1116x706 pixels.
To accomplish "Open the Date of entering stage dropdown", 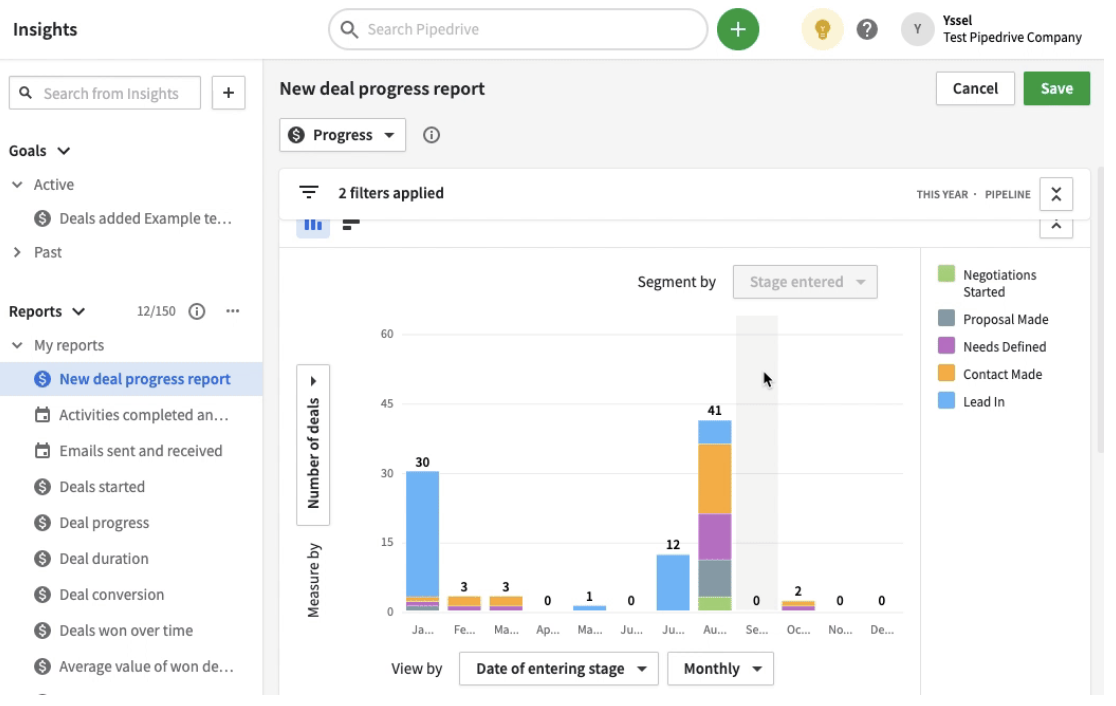I will coord(558,668).
